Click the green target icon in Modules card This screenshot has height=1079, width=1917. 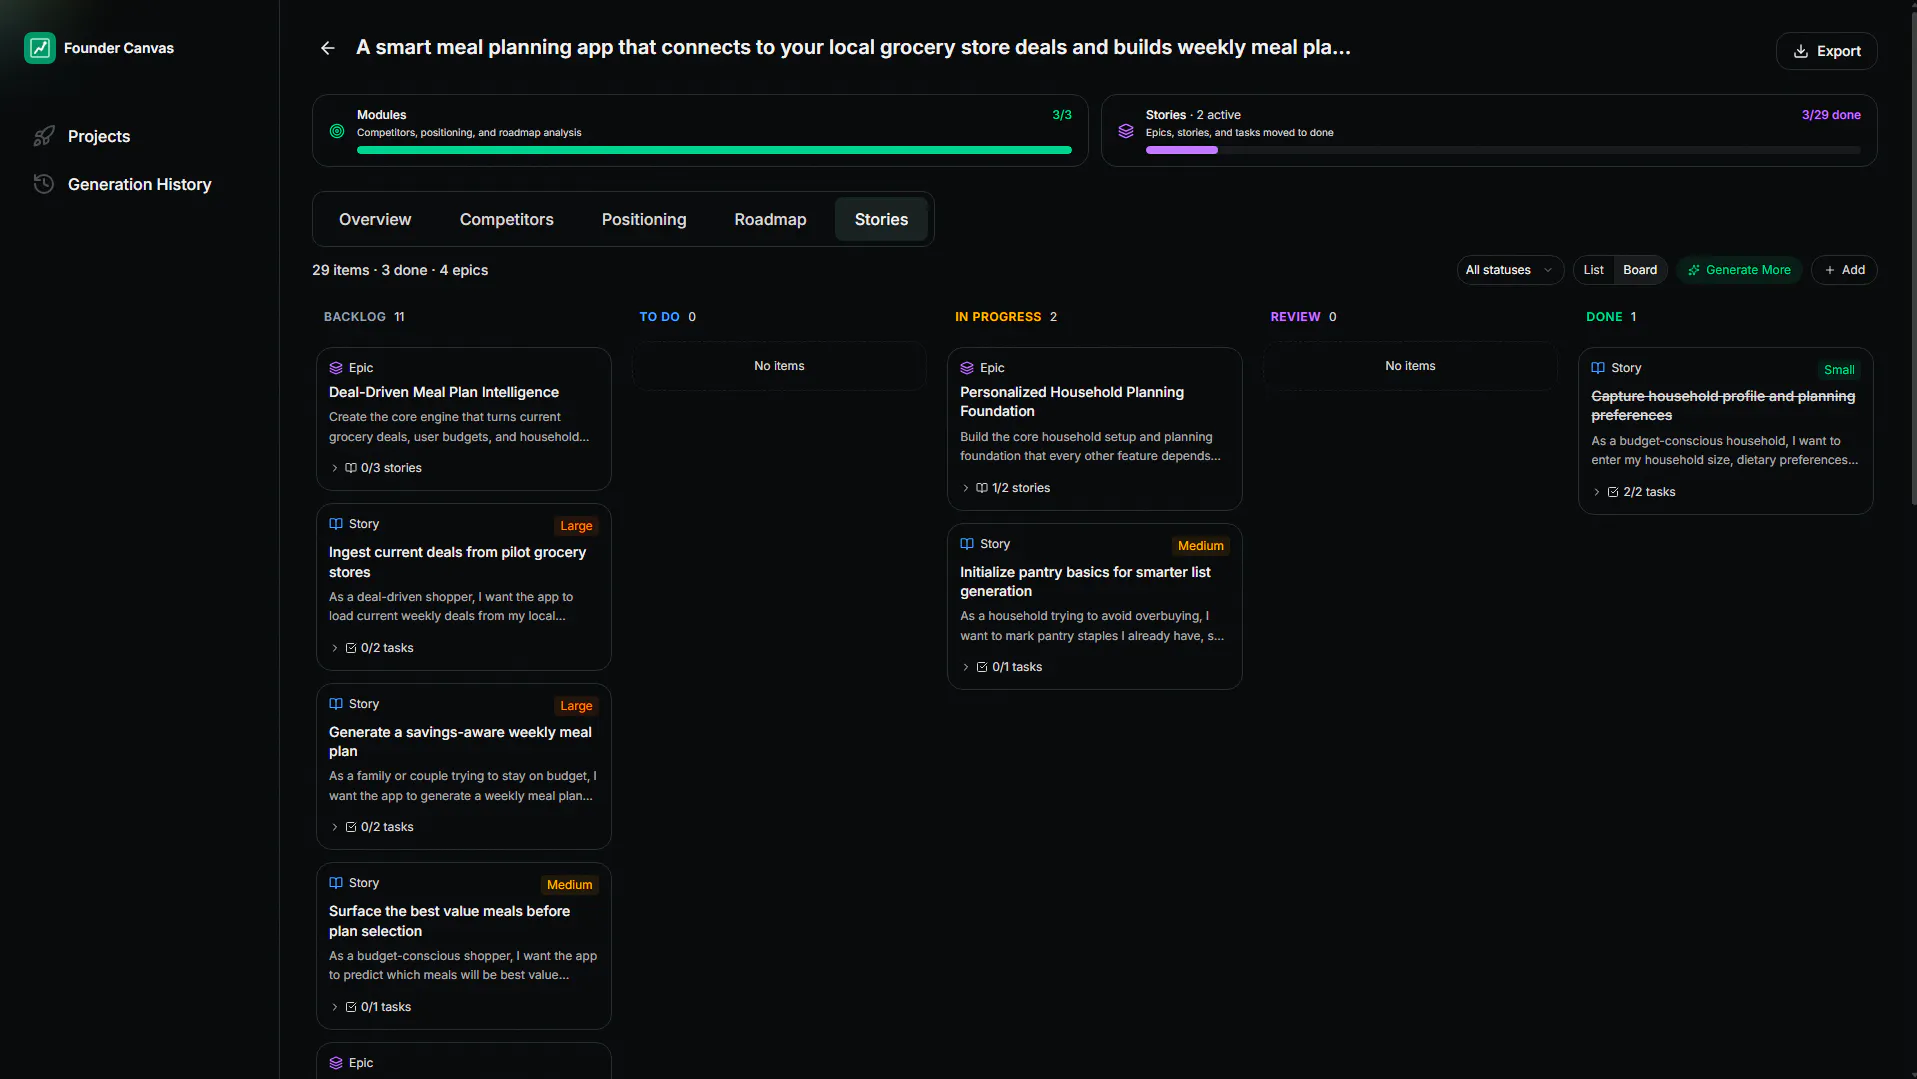tap(337, 131)
